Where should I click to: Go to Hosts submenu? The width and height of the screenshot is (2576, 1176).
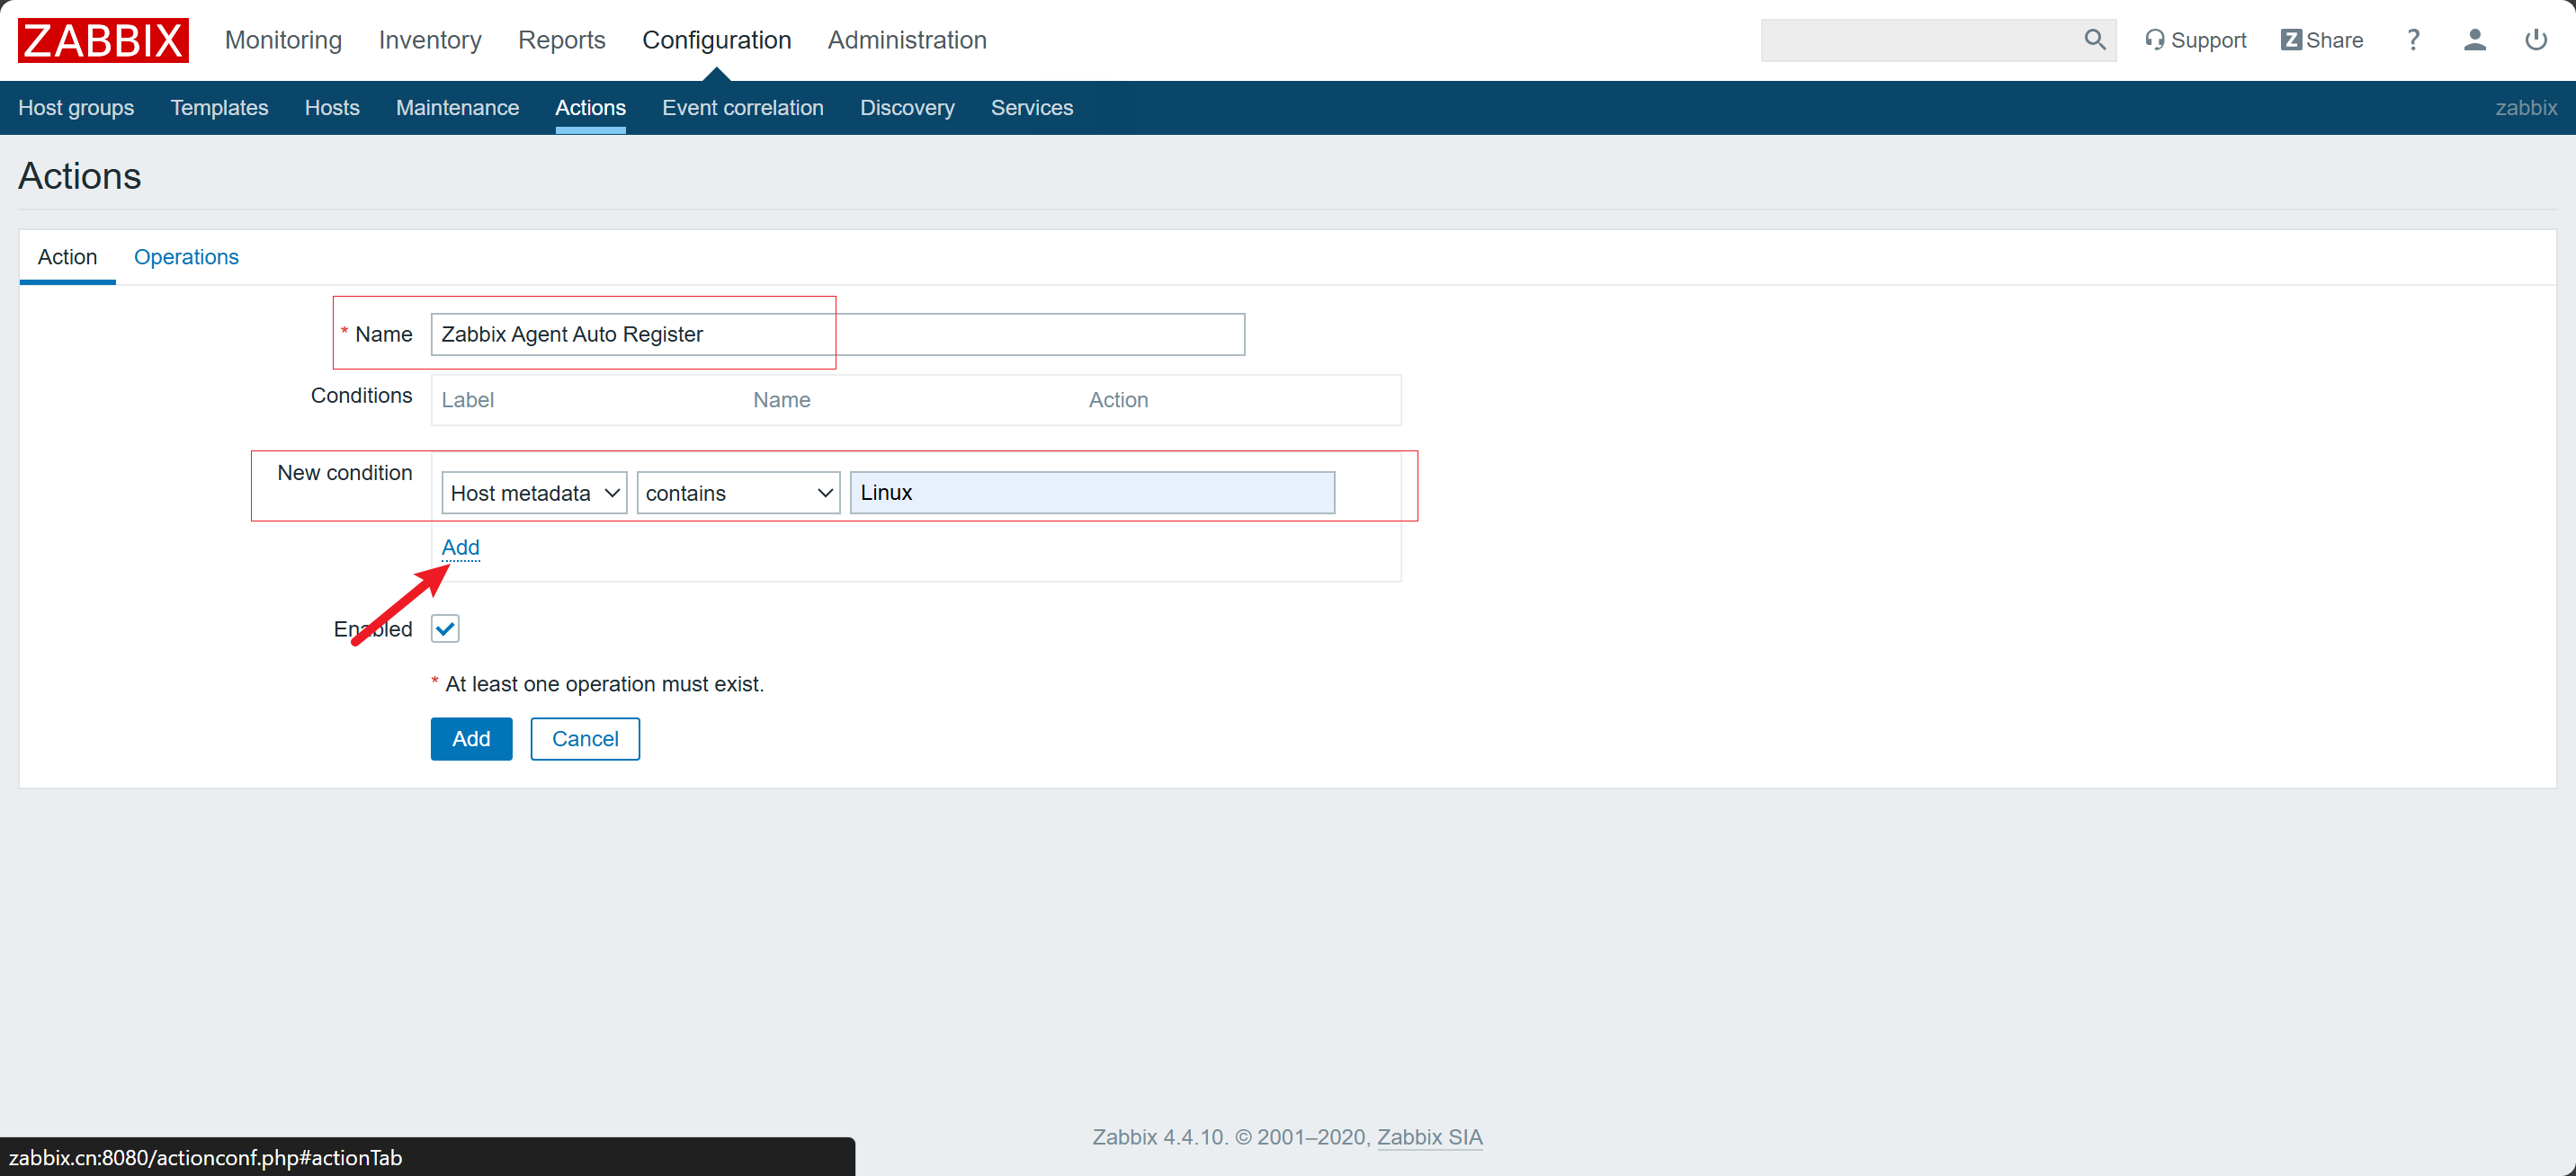(331, 108)
